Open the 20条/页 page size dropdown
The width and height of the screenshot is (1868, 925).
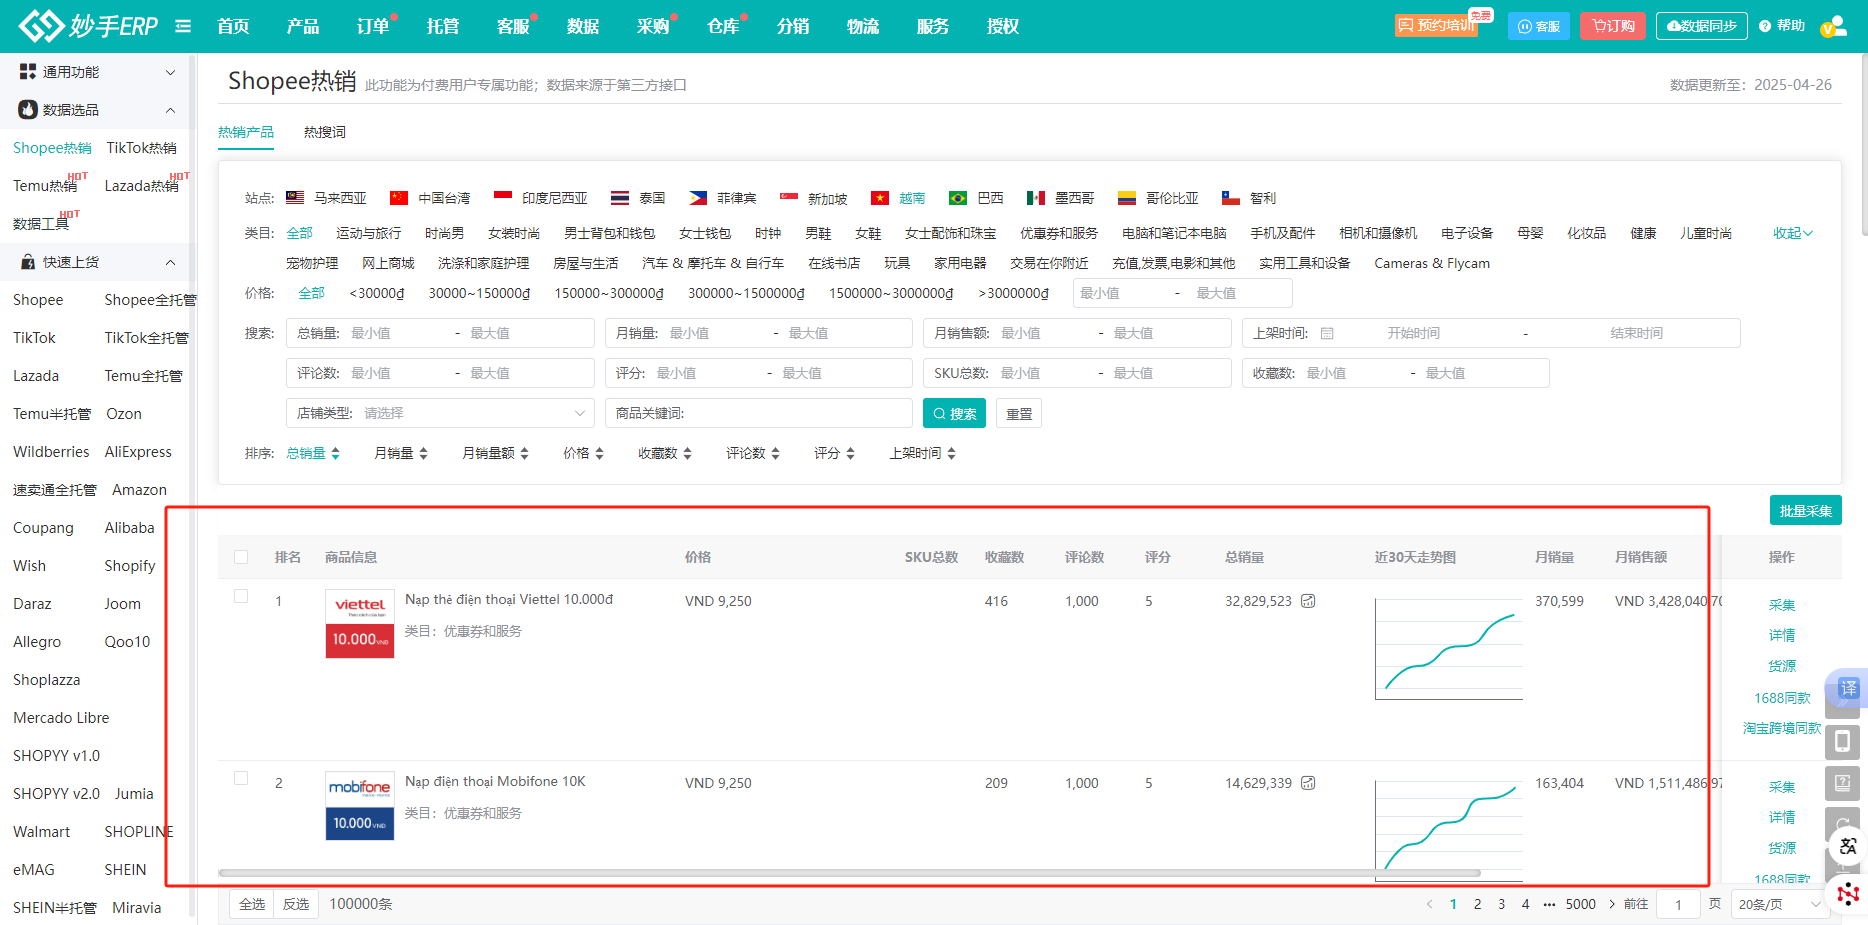1779,904
